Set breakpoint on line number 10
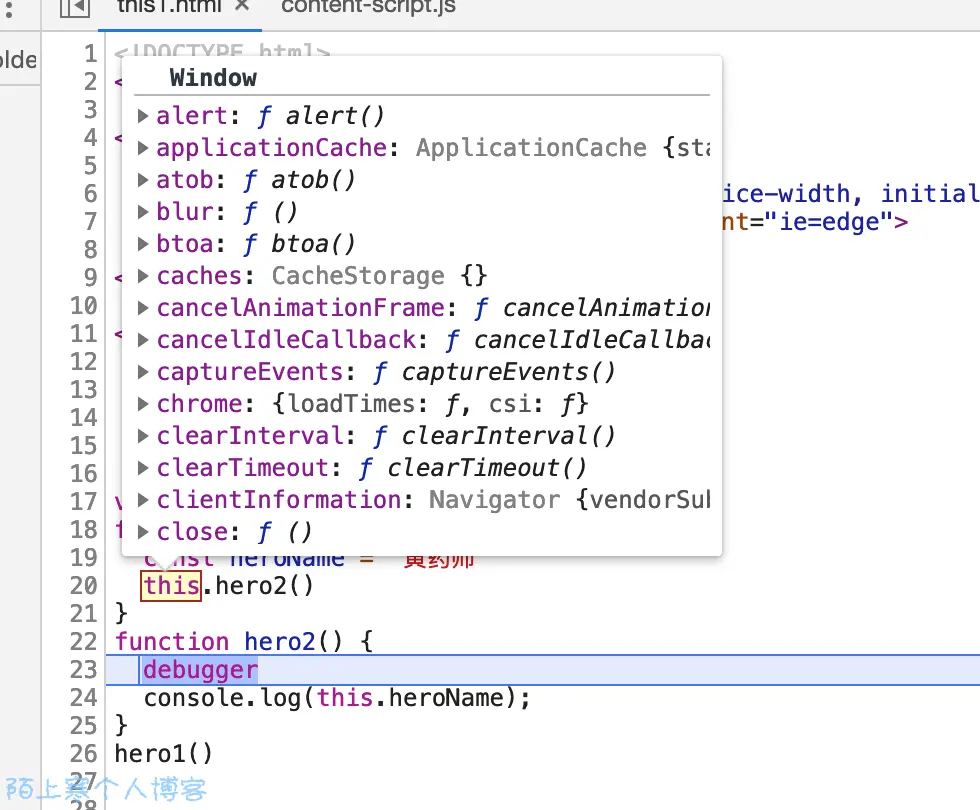This screenshot has height=810, width=980. (x=84, y=306)
